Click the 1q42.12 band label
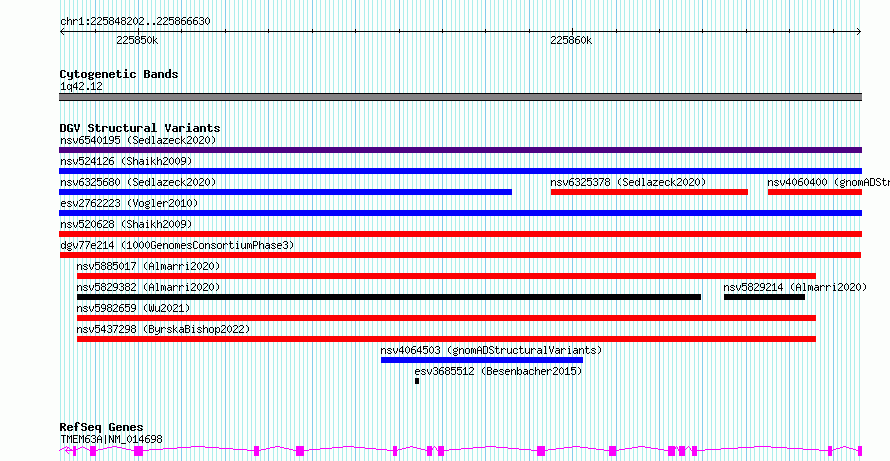Viewport: 890px width, 461px height. tap(81, 87)
